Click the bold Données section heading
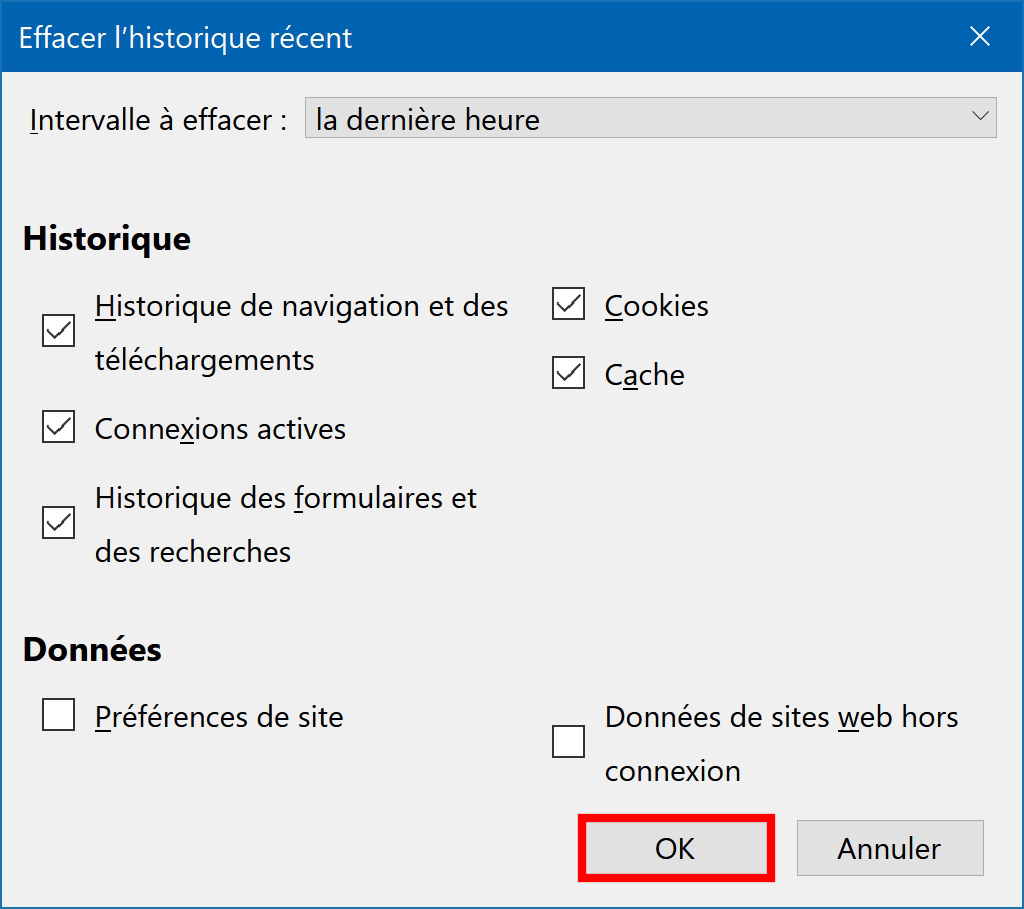The image size is (1024, 909). [92, 649]
